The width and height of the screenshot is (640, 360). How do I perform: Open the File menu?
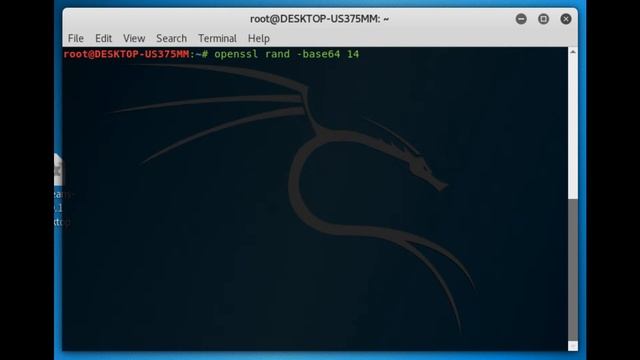tap(76, 38)
